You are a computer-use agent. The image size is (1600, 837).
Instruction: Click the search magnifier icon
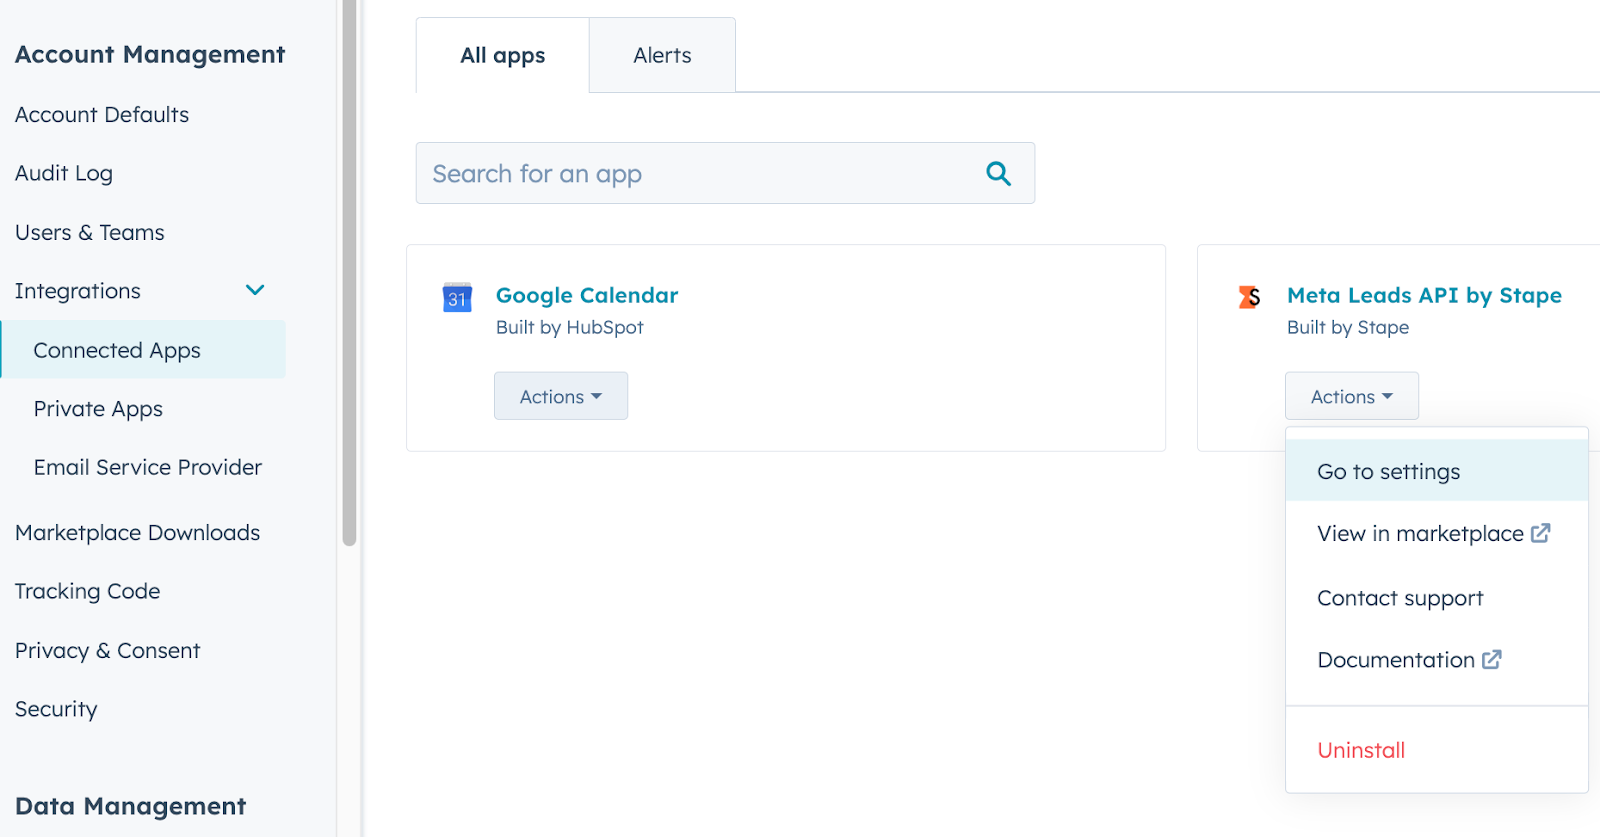tap(998, 174)
